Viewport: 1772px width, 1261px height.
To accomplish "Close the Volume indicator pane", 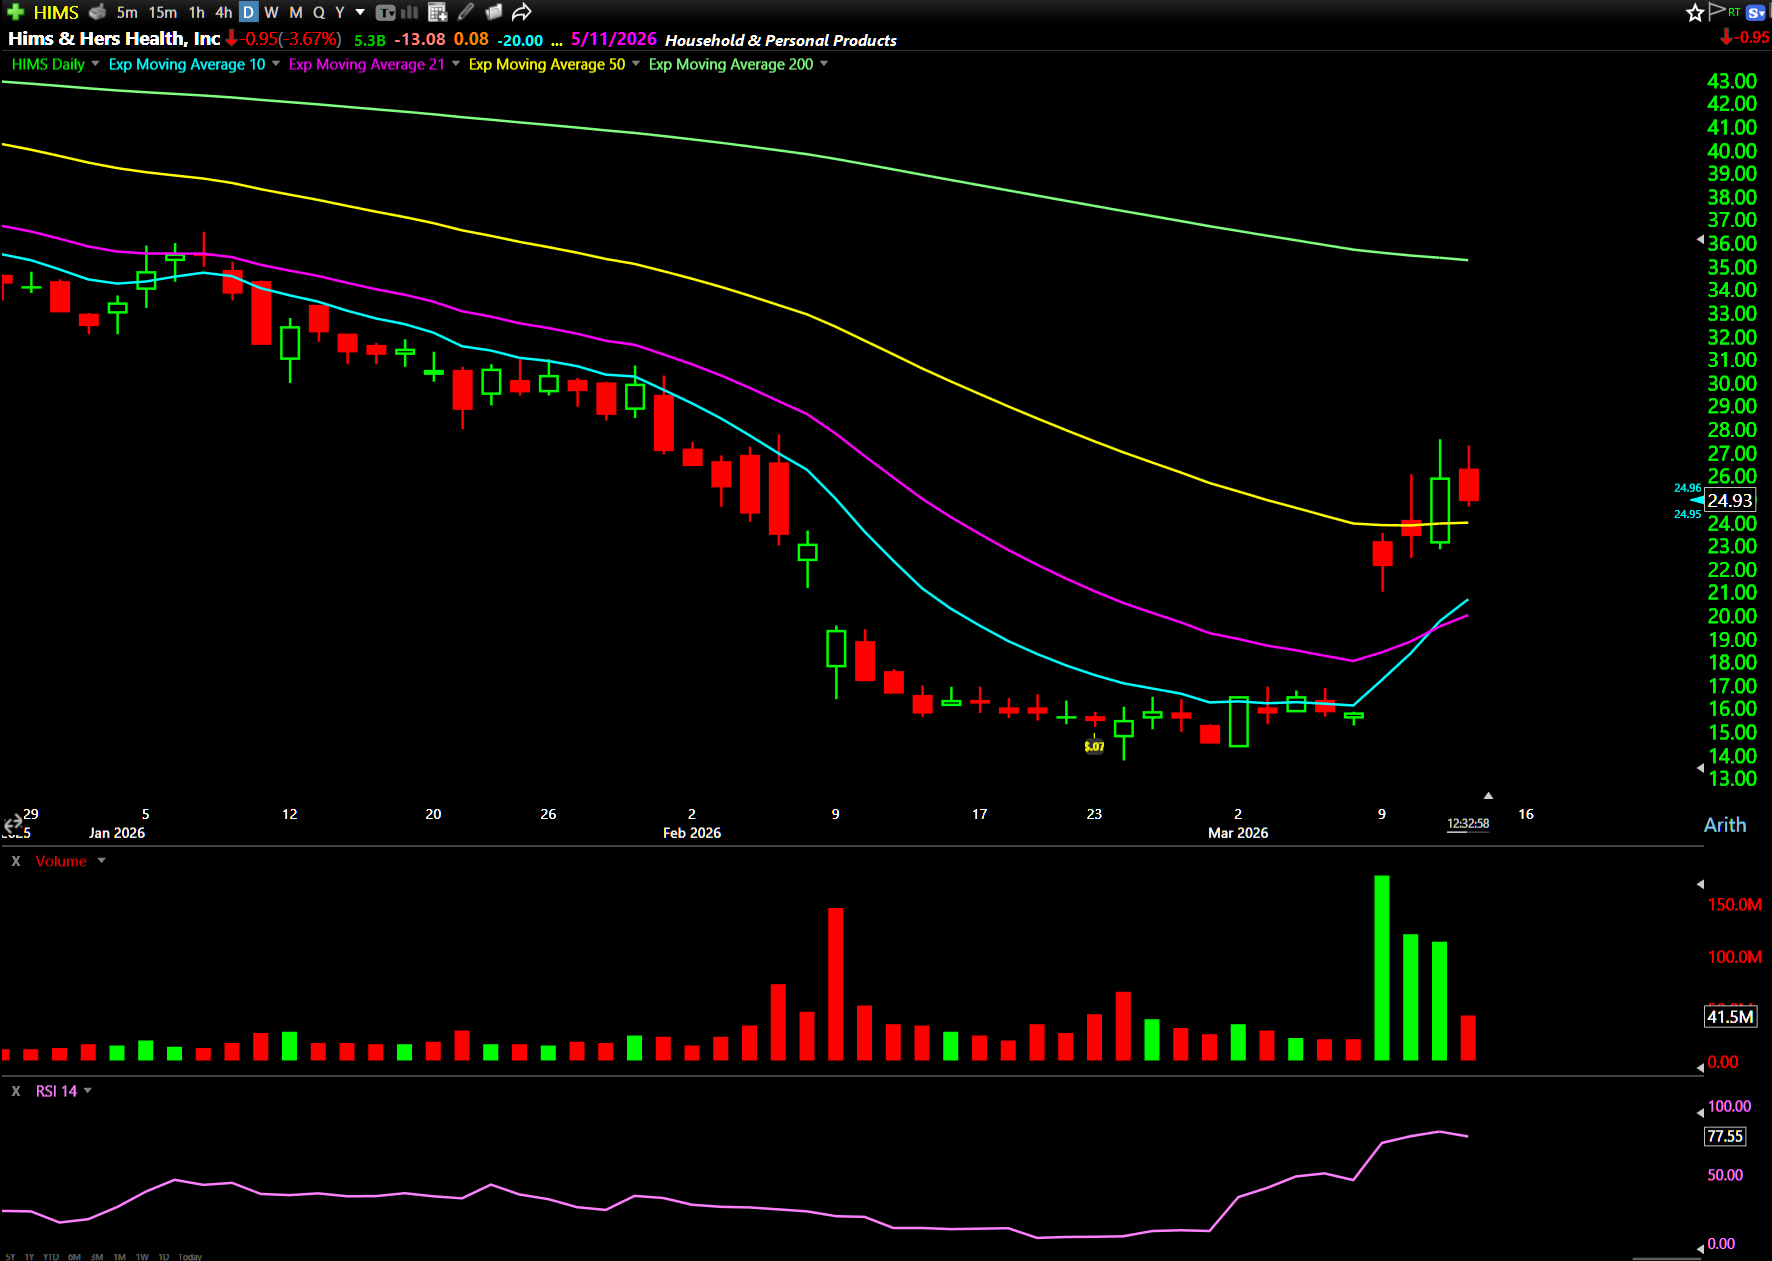I will [15, 861].
